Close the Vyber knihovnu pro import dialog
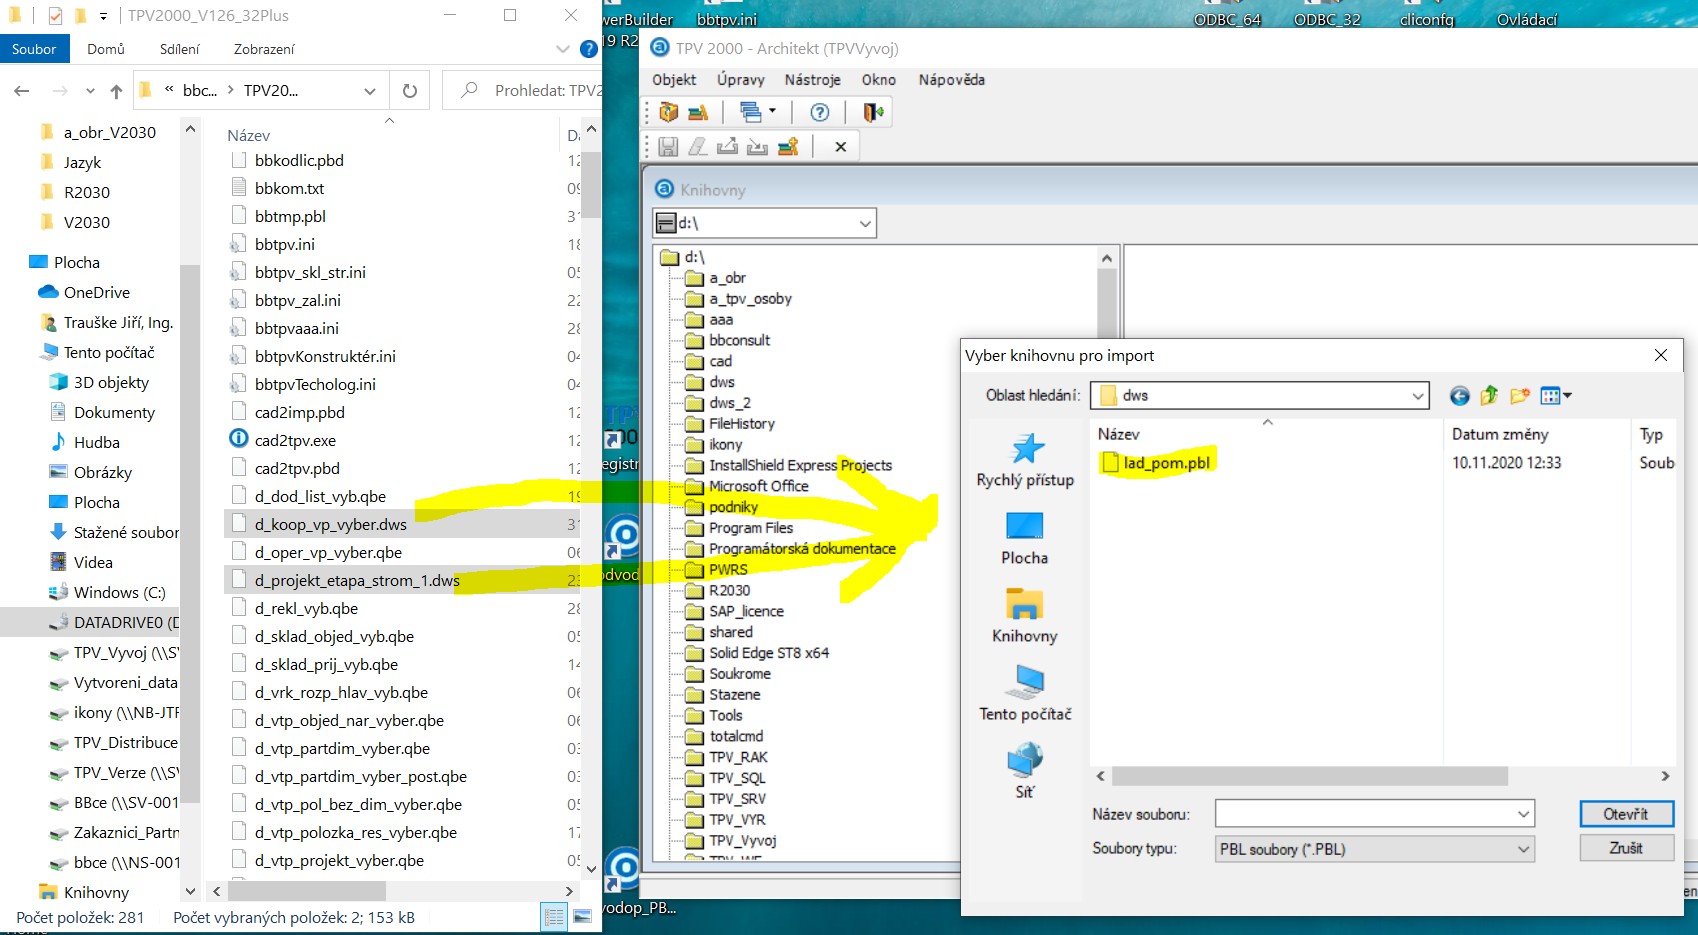This screenshot has width=1698, height=935. 1661,355
